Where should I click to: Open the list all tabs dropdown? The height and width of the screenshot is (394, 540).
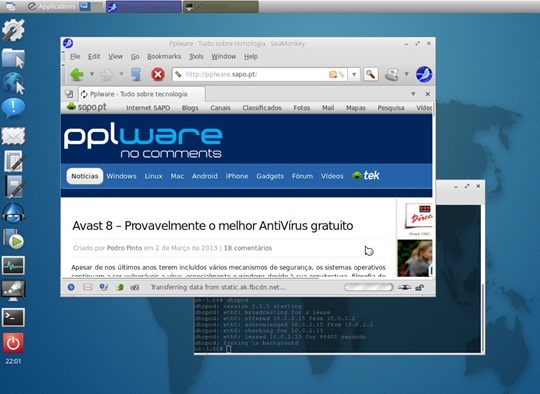pyautogui.click(x=413, y=94)
